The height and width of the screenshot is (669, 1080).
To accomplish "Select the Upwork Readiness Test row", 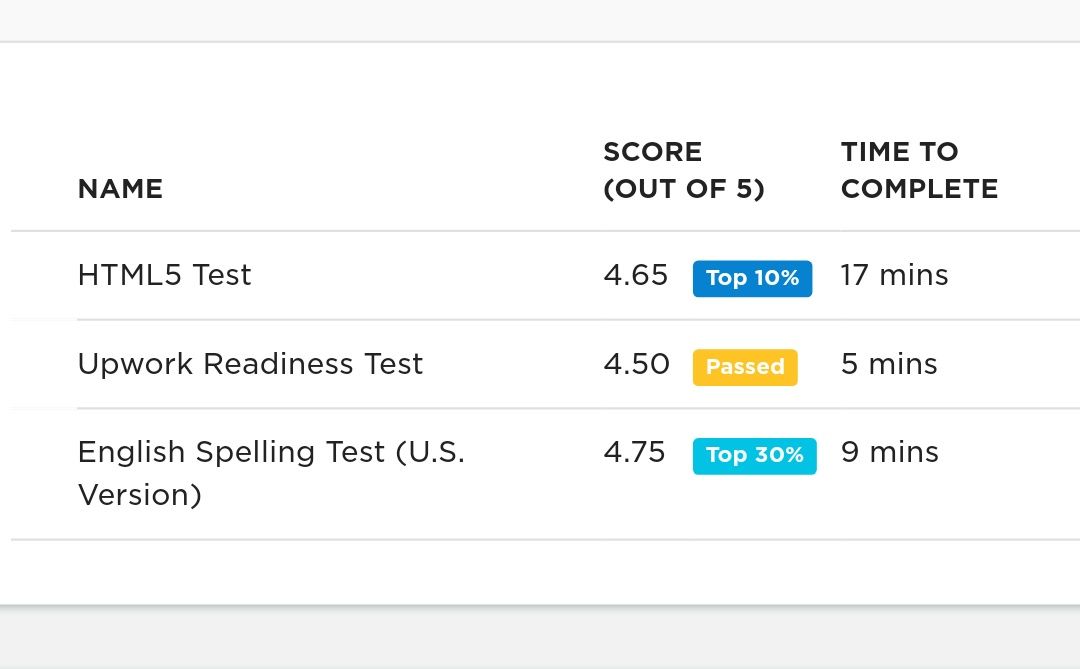I will pos(546,364).
